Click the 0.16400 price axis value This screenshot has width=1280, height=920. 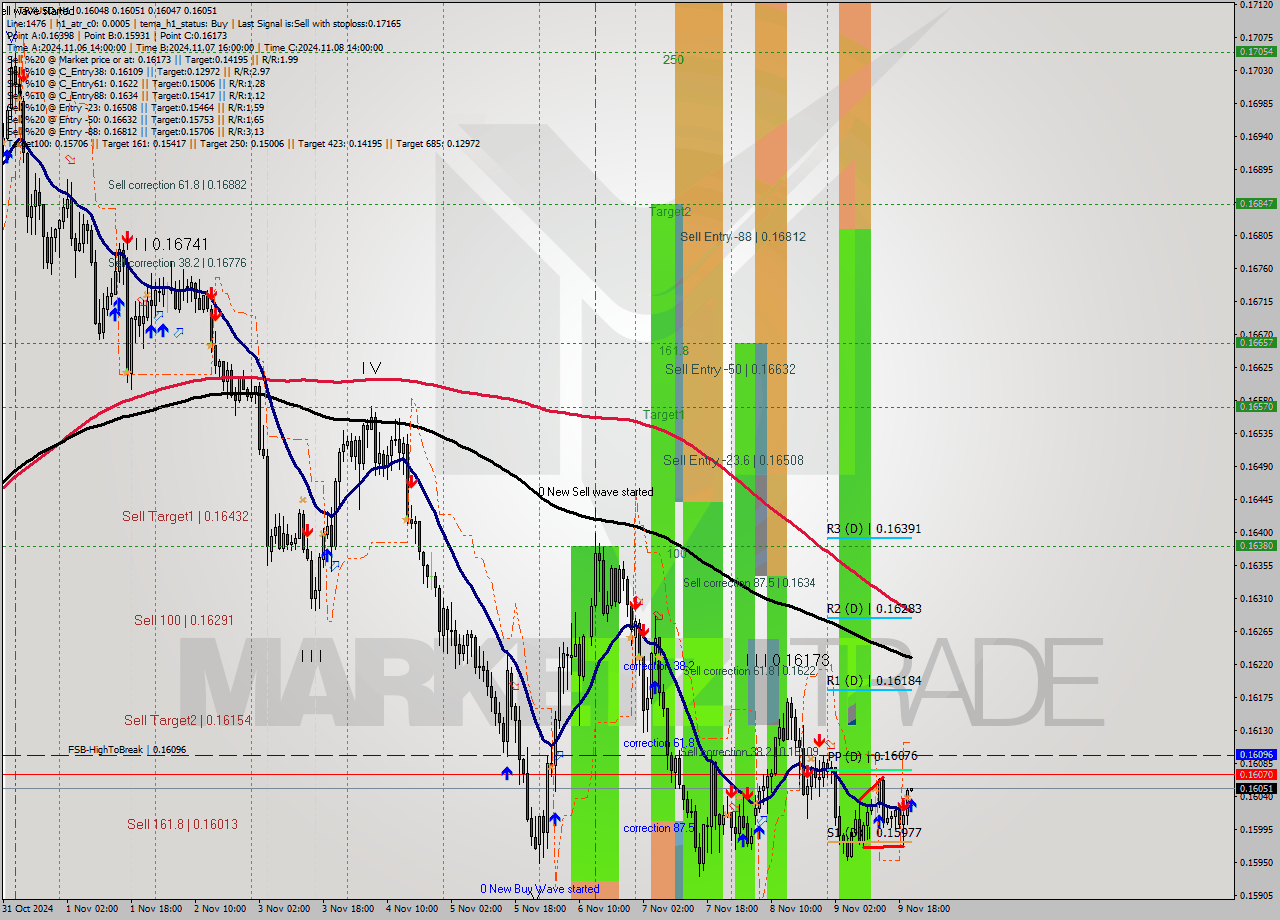click(1255, 532)
